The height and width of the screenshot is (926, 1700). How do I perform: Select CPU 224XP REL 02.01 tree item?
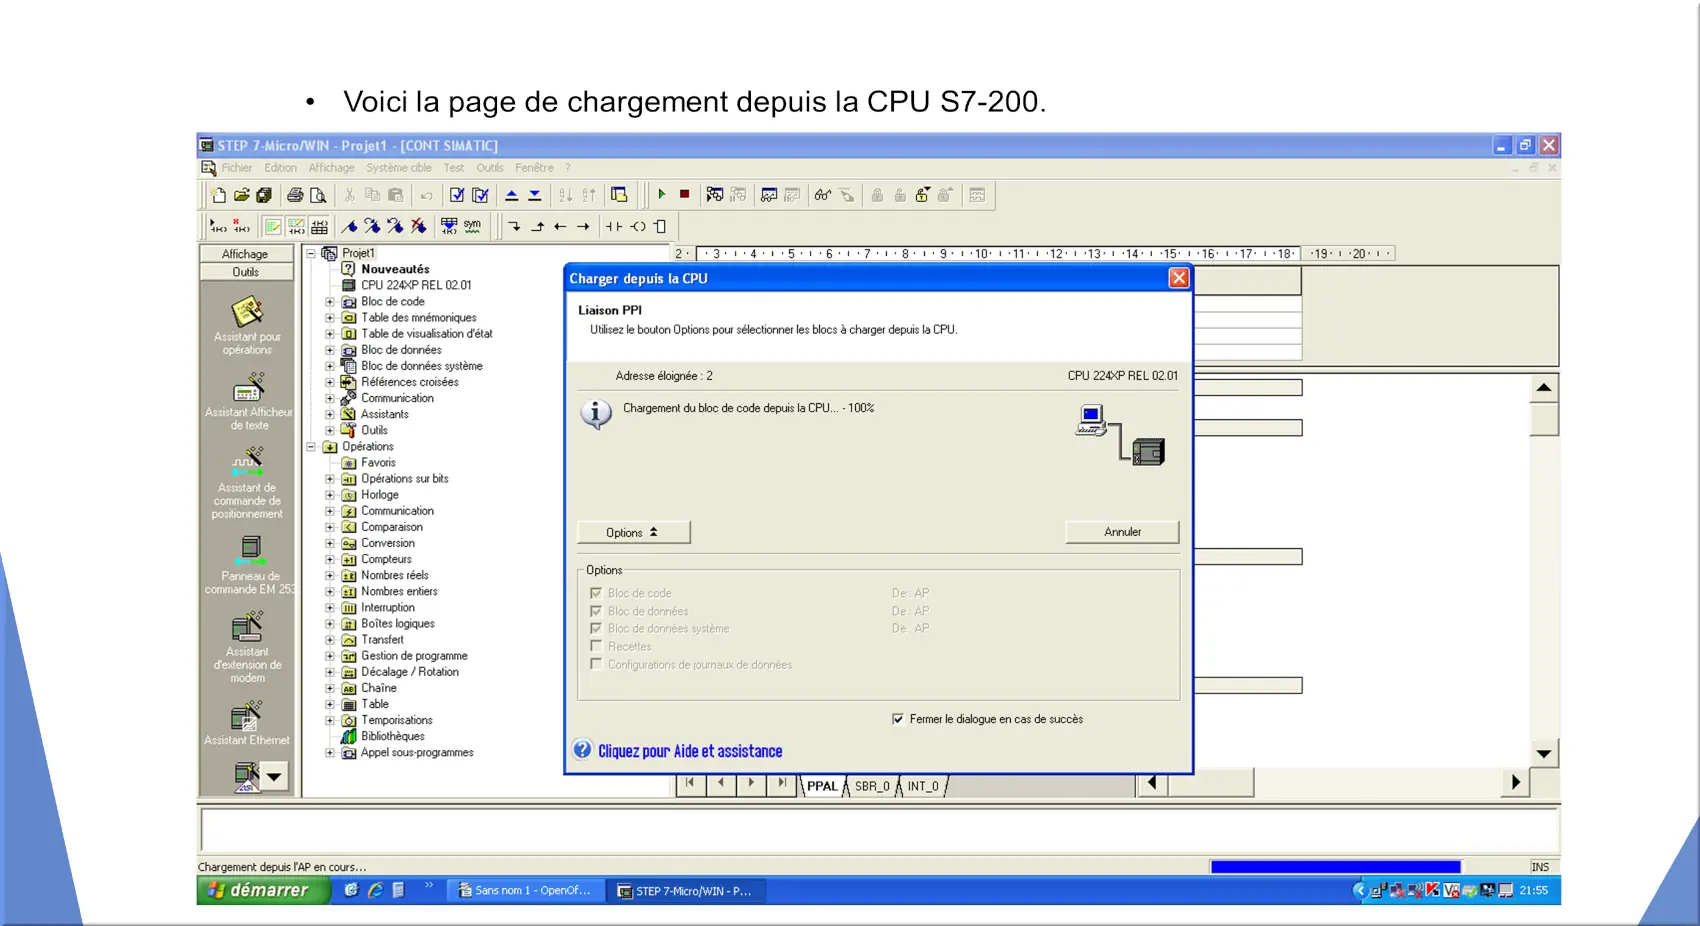(x=416, y=285)
